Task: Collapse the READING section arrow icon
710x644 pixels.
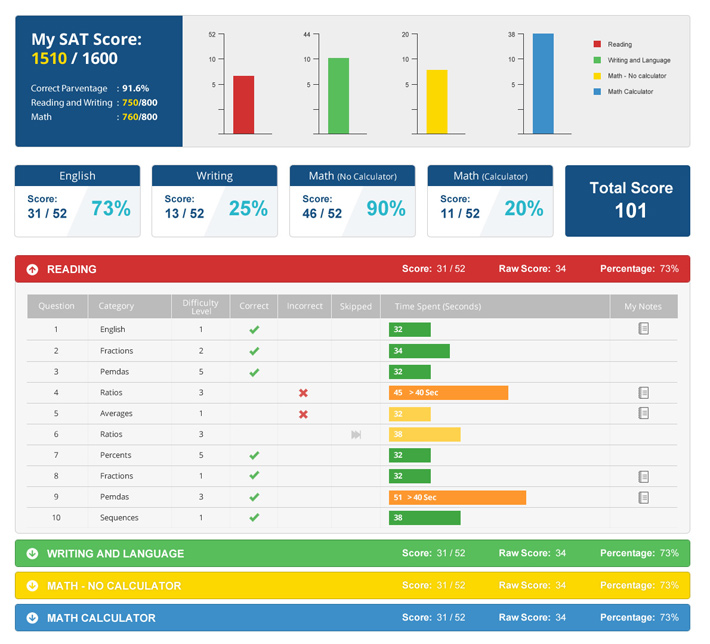Action: (32, 269)
